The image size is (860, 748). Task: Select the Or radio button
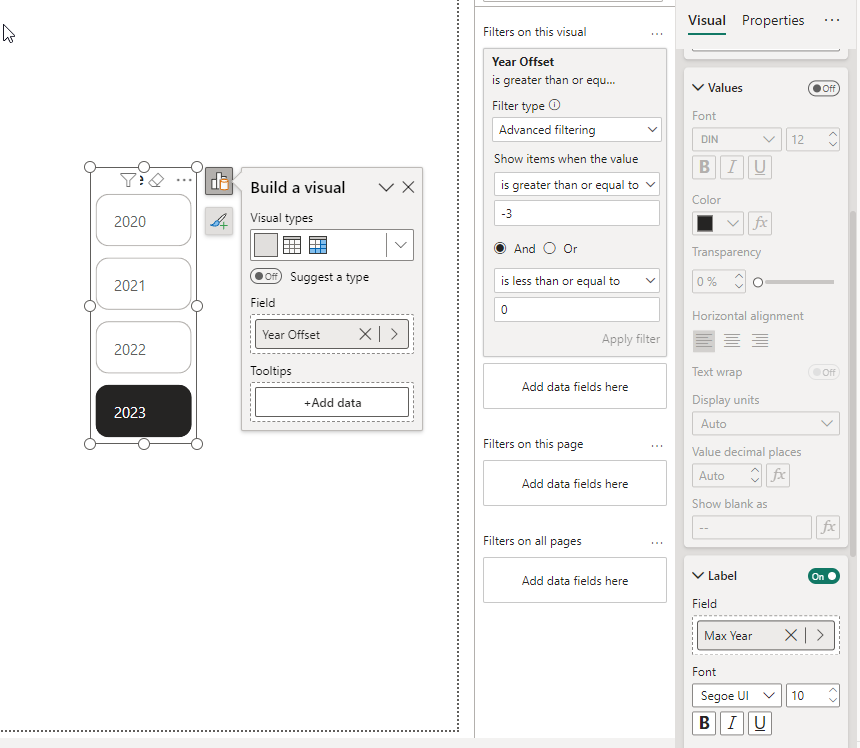point(550,248)
